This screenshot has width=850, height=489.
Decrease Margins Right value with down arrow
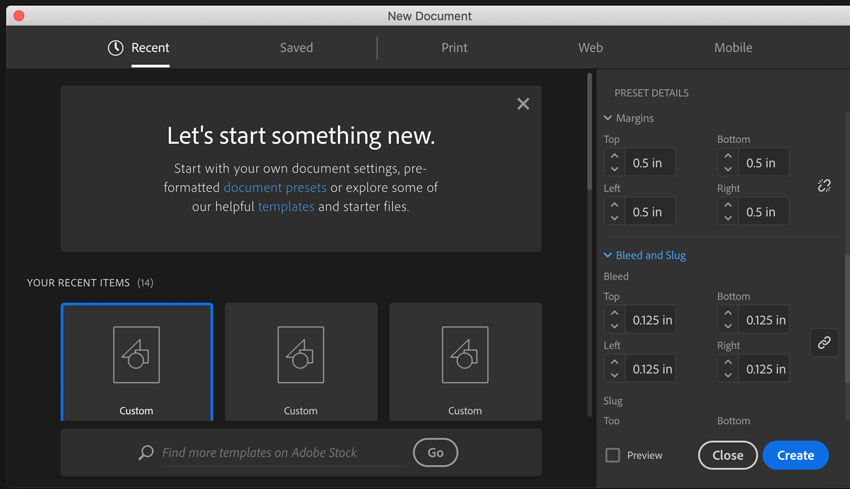[728, 217]
